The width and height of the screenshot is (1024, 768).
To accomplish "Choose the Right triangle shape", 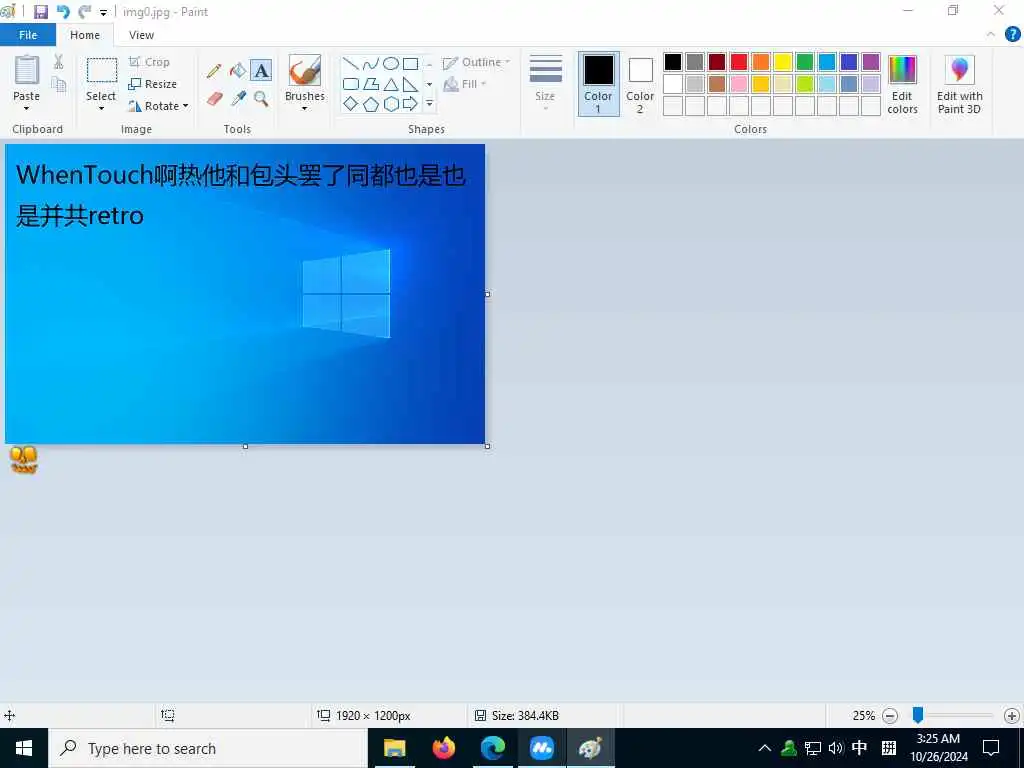I will point(411,84).
